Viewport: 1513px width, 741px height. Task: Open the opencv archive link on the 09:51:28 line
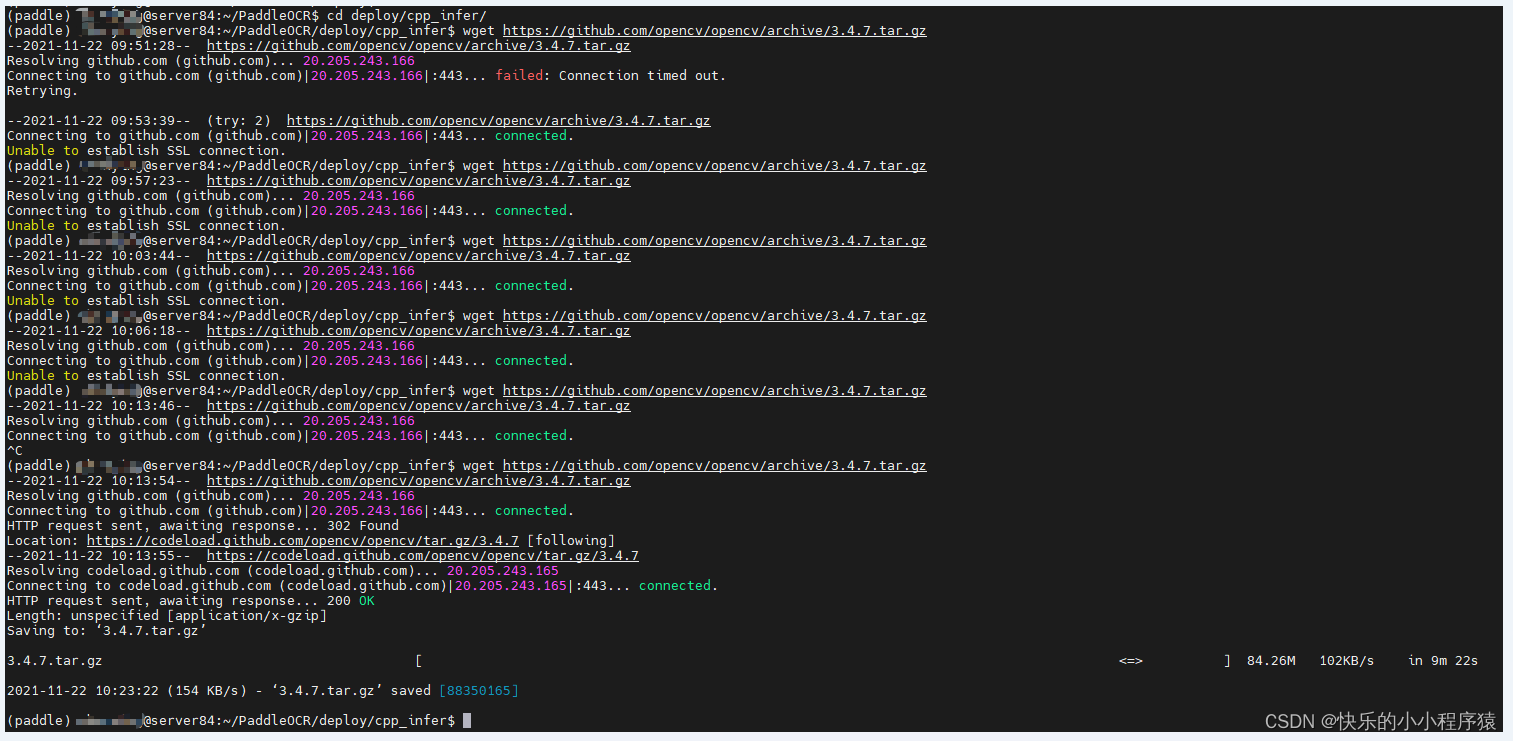point(418,46)
